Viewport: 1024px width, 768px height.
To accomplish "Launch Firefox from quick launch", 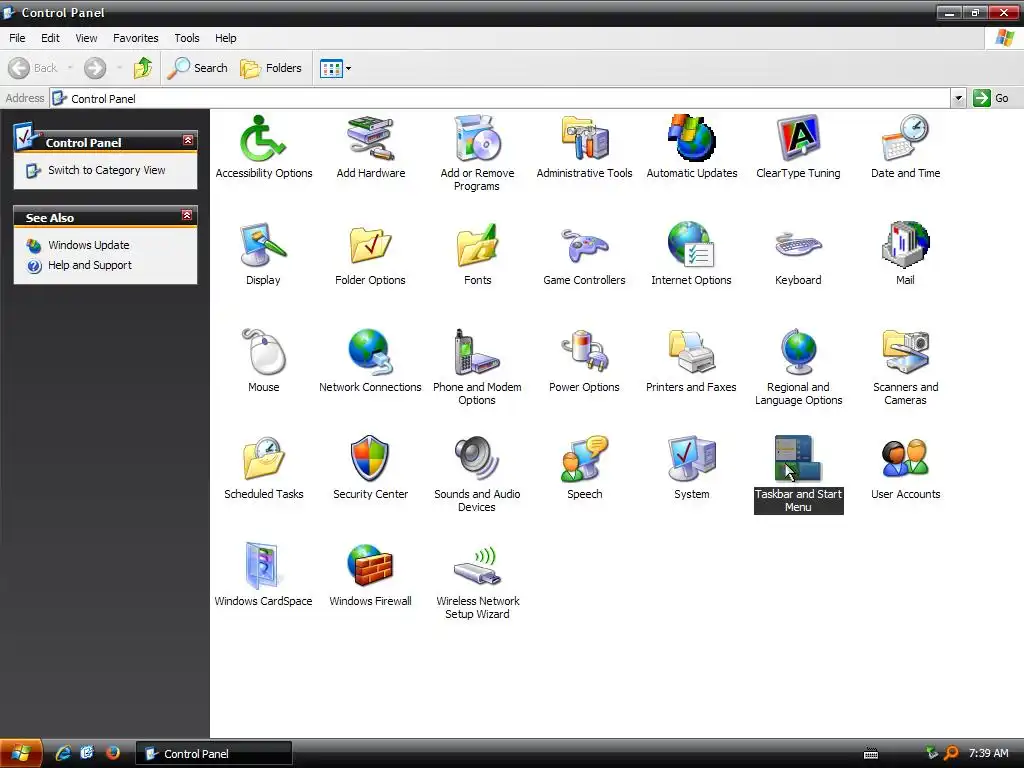I will click(113, 753).
